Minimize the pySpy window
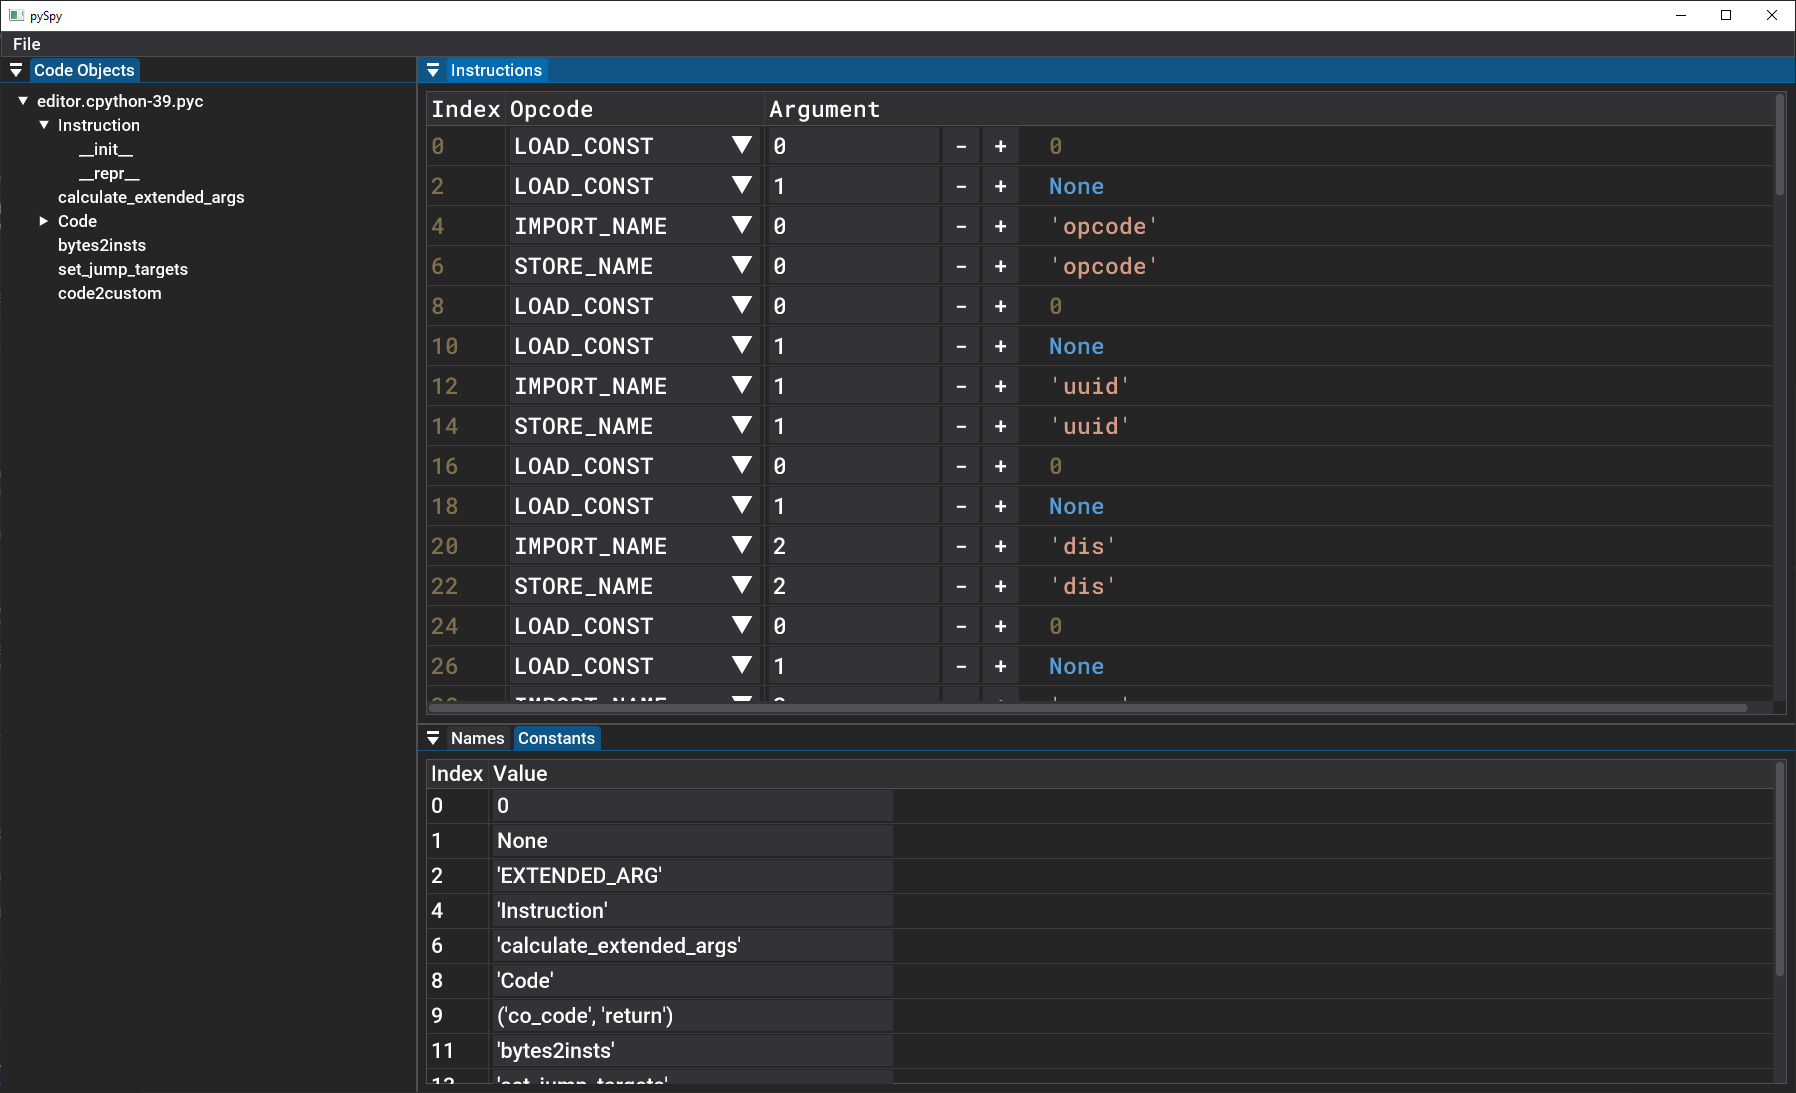 (1681, 15)
